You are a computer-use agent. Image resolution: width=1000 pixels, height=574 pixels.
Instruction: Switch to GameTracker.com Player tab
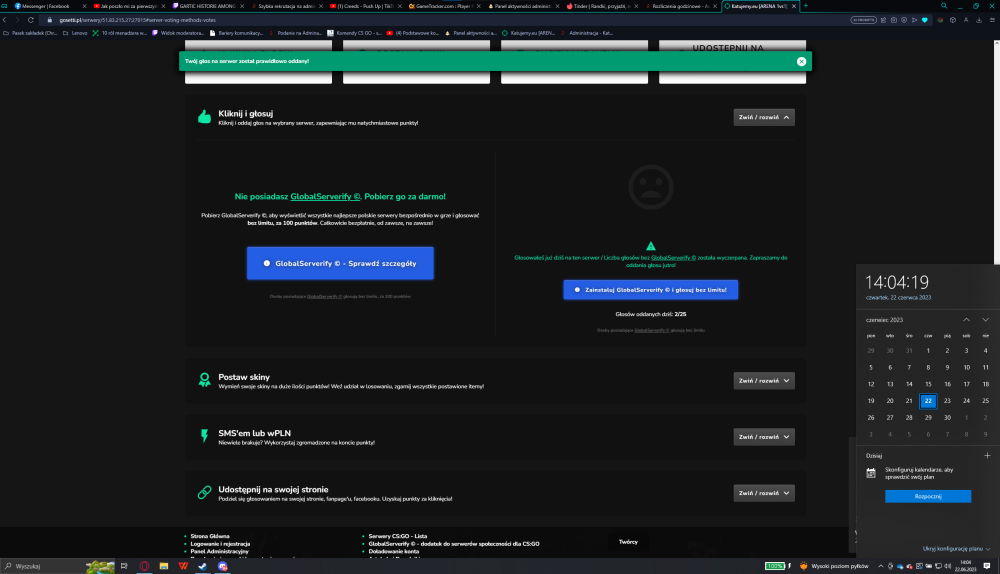tap(443, 6)
